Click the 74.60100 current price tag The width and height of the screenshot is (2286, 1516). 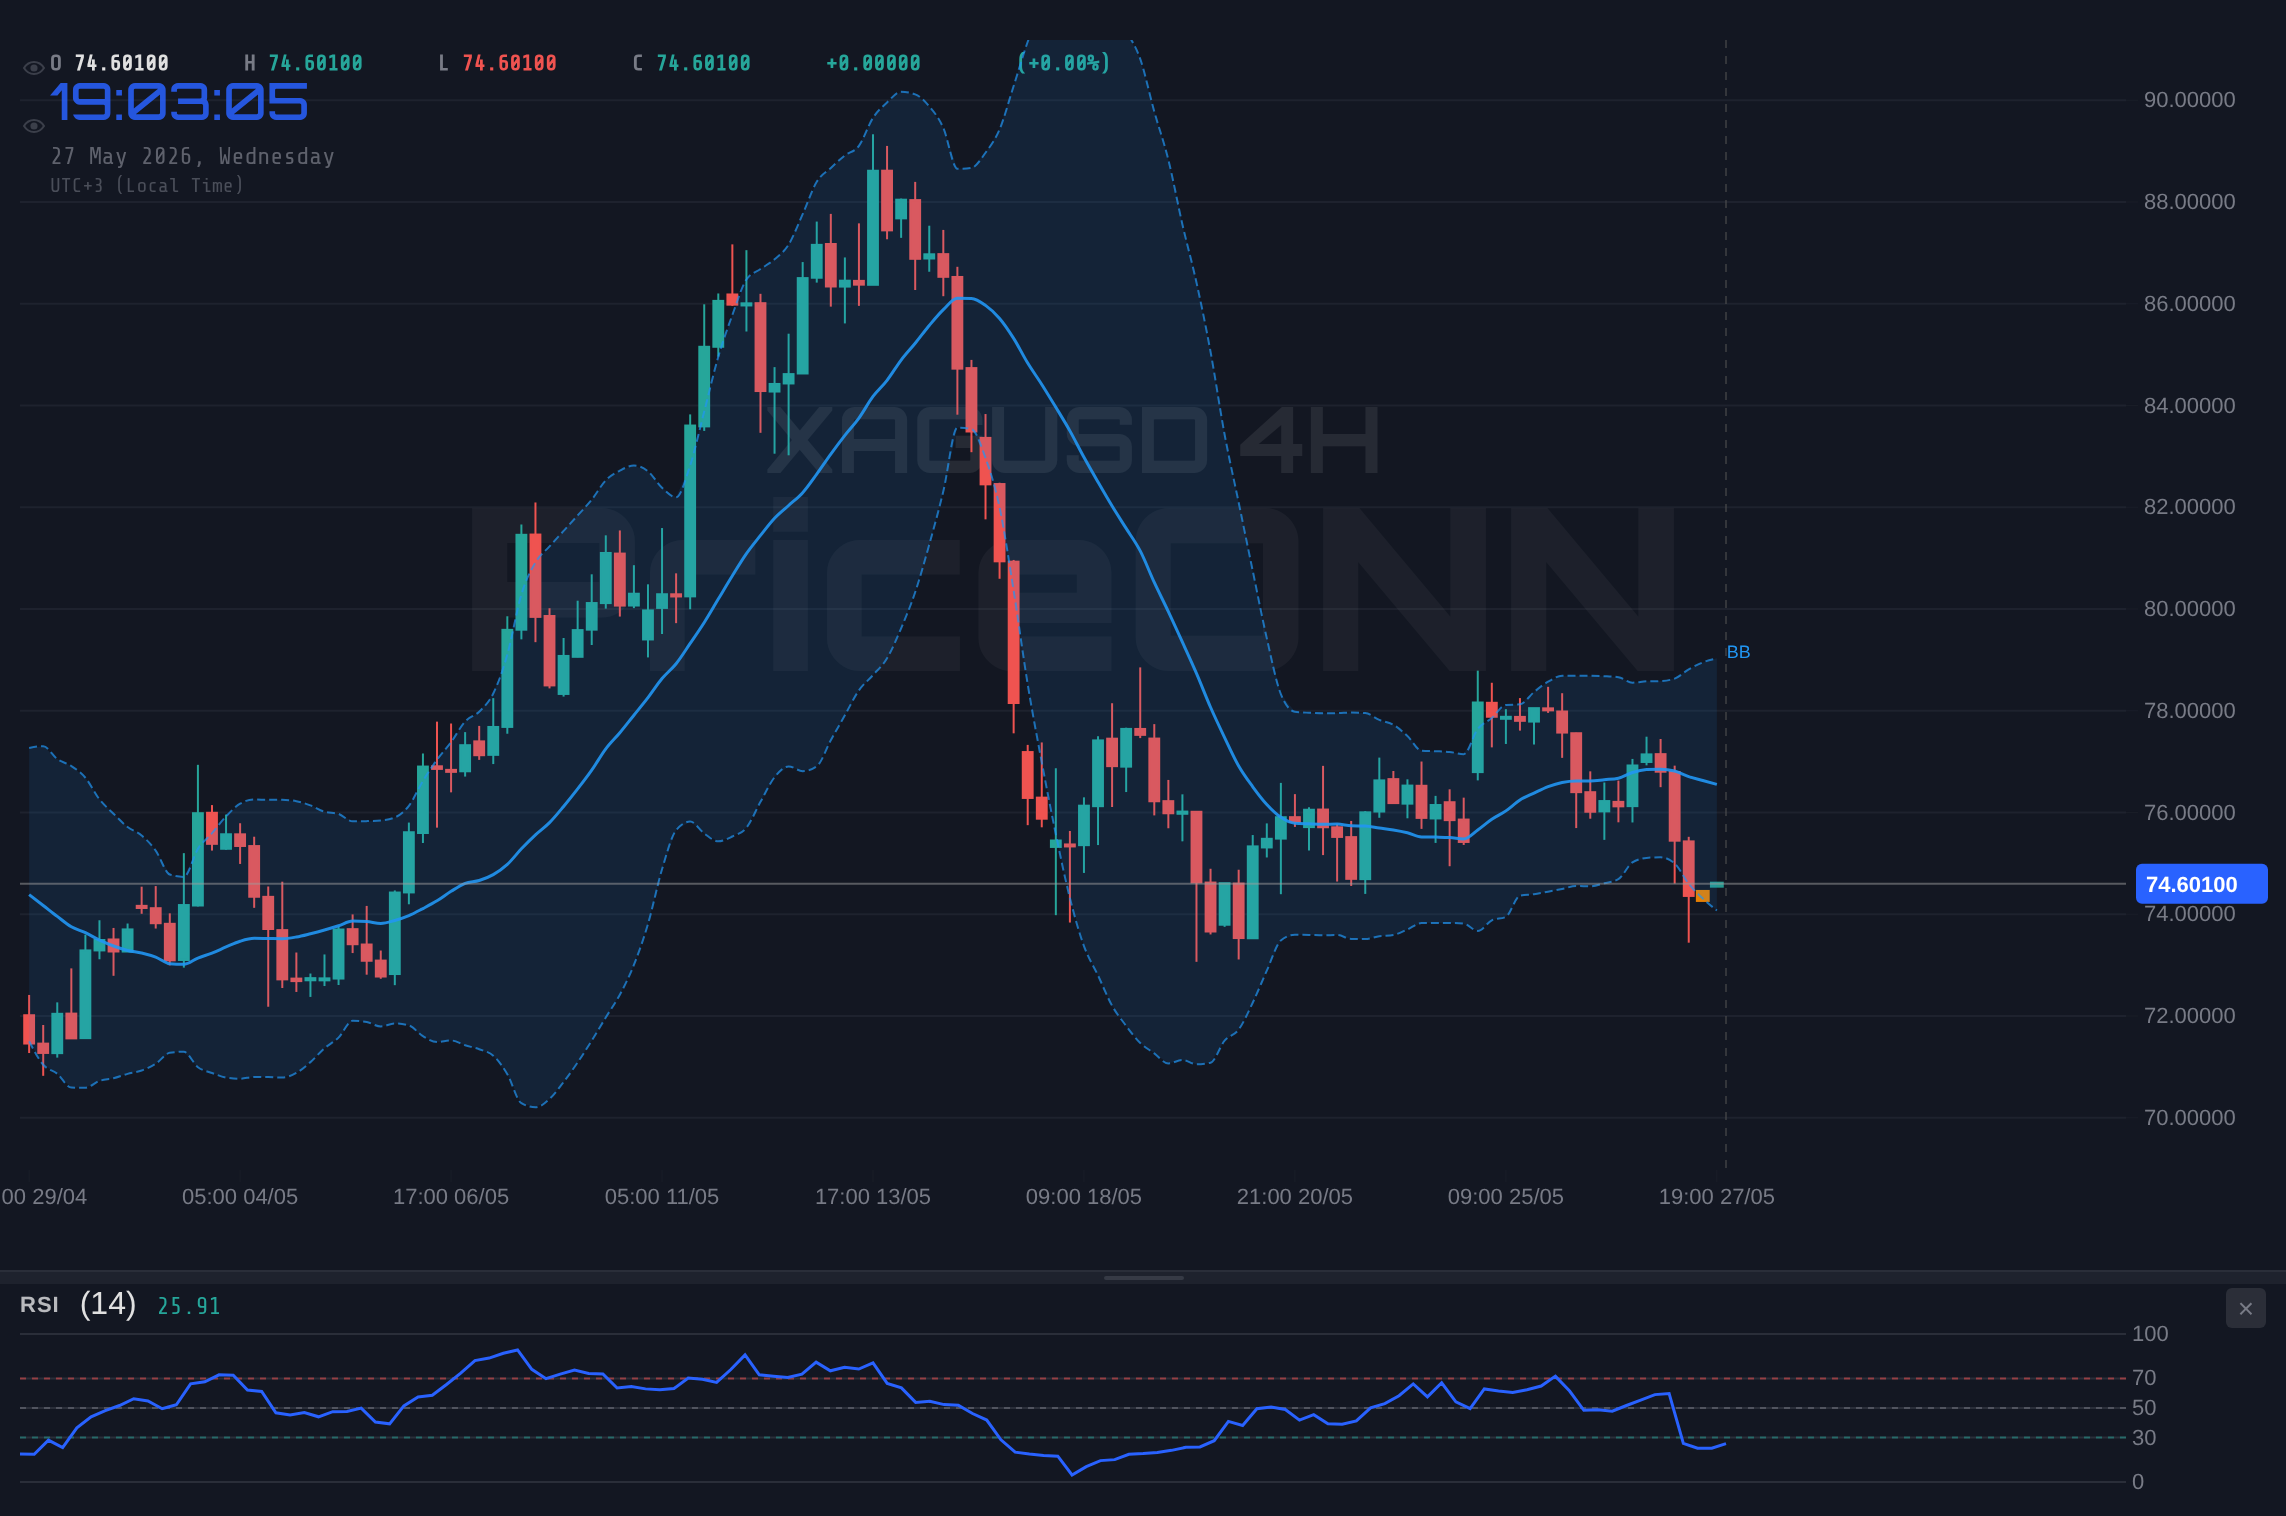click(x=2201, y=884)
